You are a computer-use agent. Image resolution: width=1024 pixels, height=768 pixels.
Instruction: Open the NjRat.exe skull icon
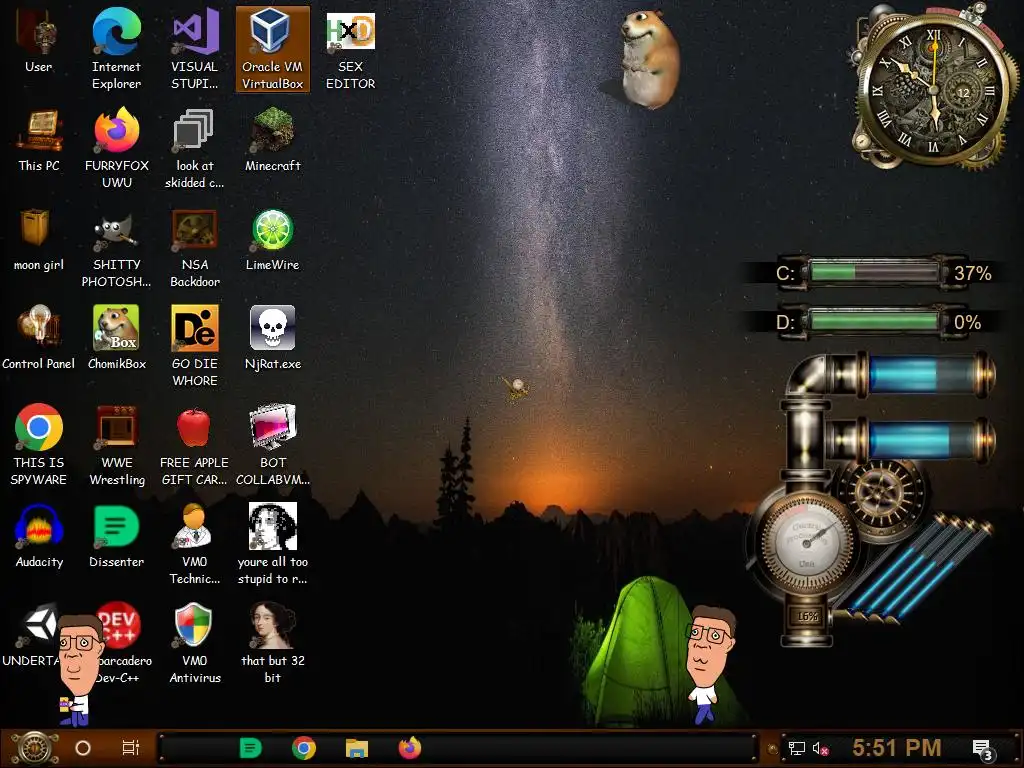point(272,338)
